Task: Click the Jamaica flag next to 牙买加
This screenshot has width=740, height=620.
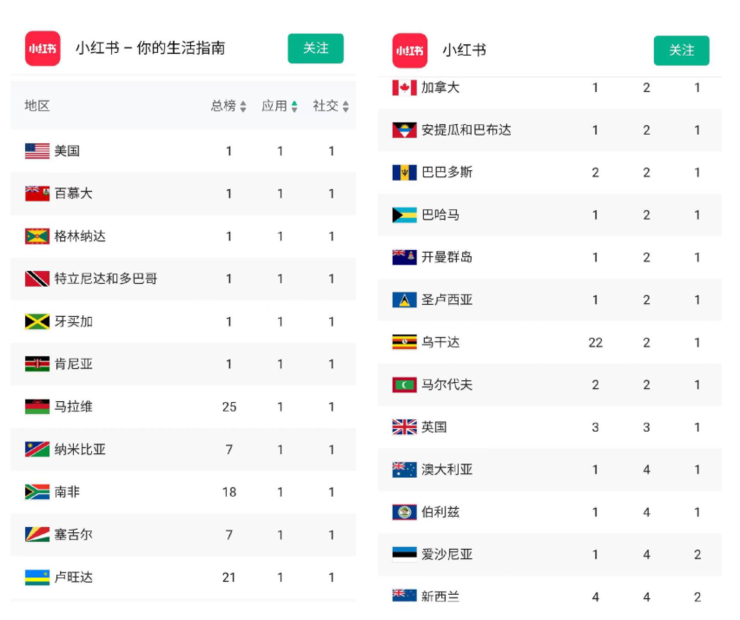Action: (37, 321)
